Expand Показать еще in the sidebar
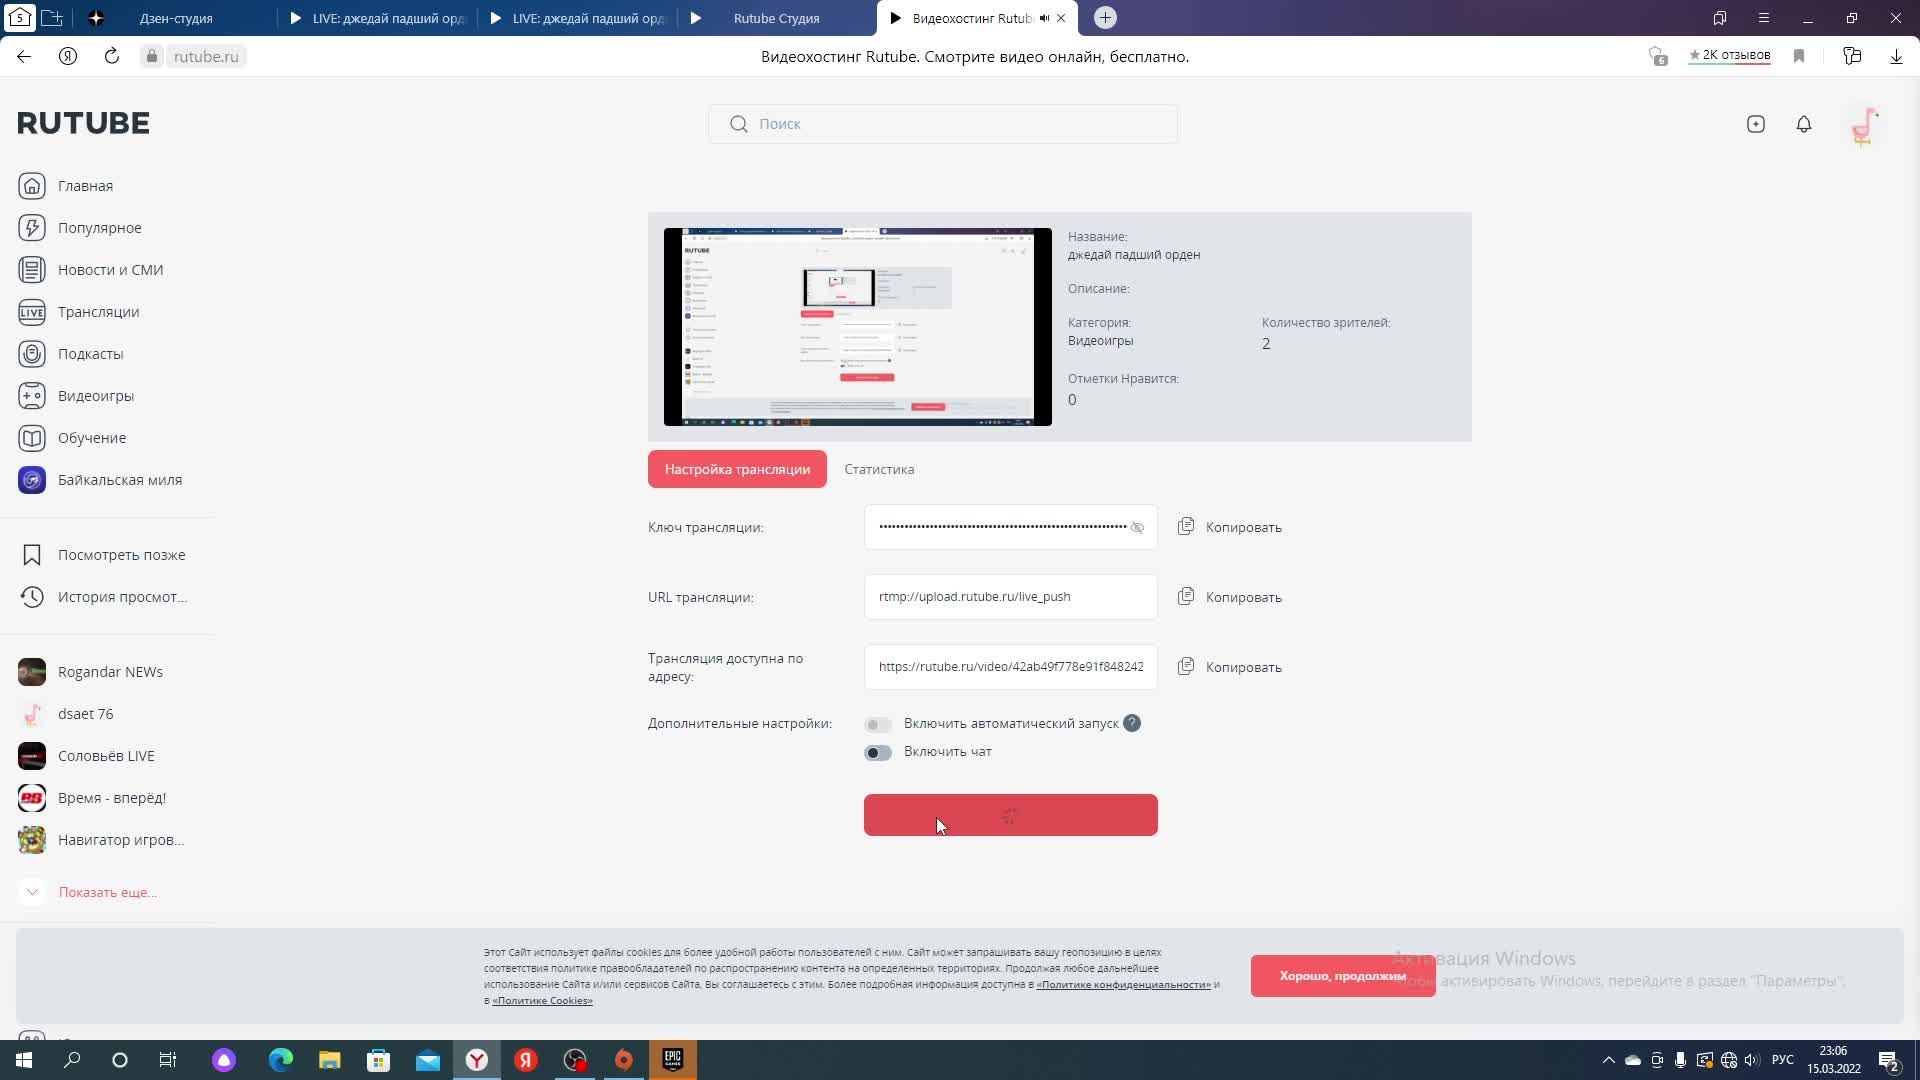Image resolution: width=1920 pixels, height=1080 pixels. click(107, 892)
